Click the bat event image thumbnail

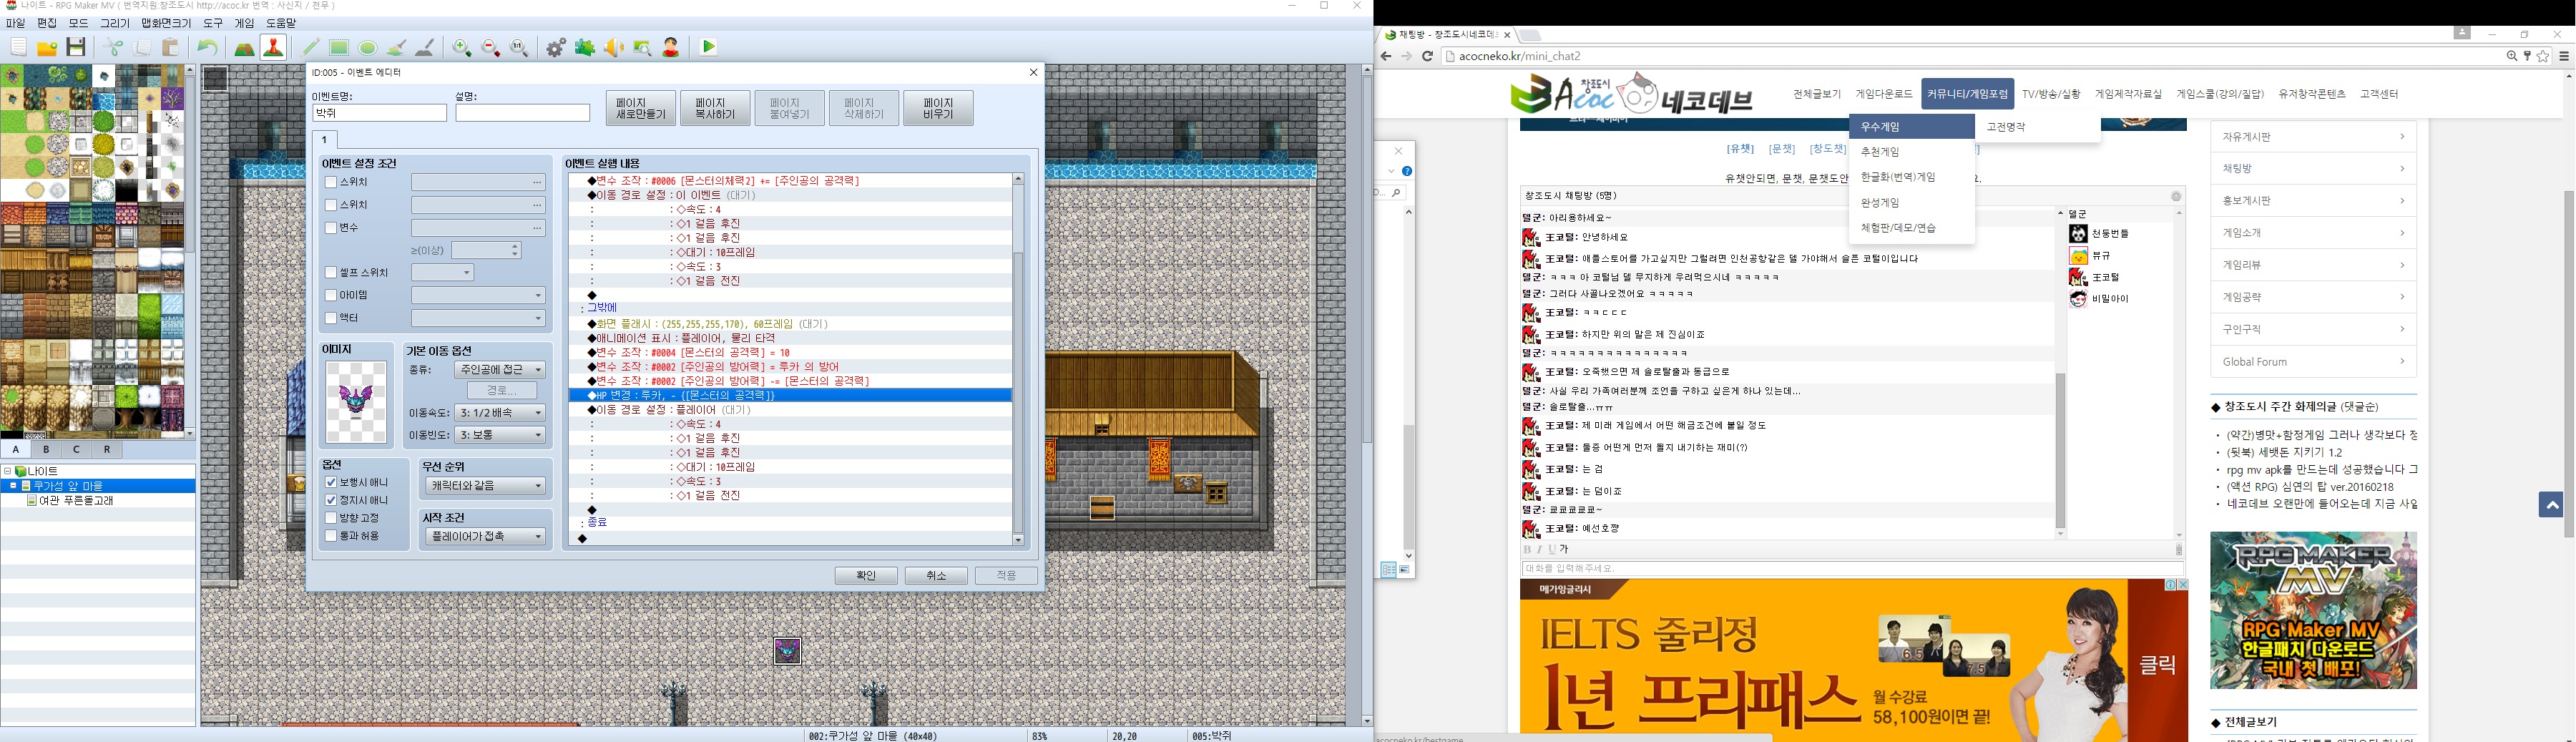pos(356,402)
